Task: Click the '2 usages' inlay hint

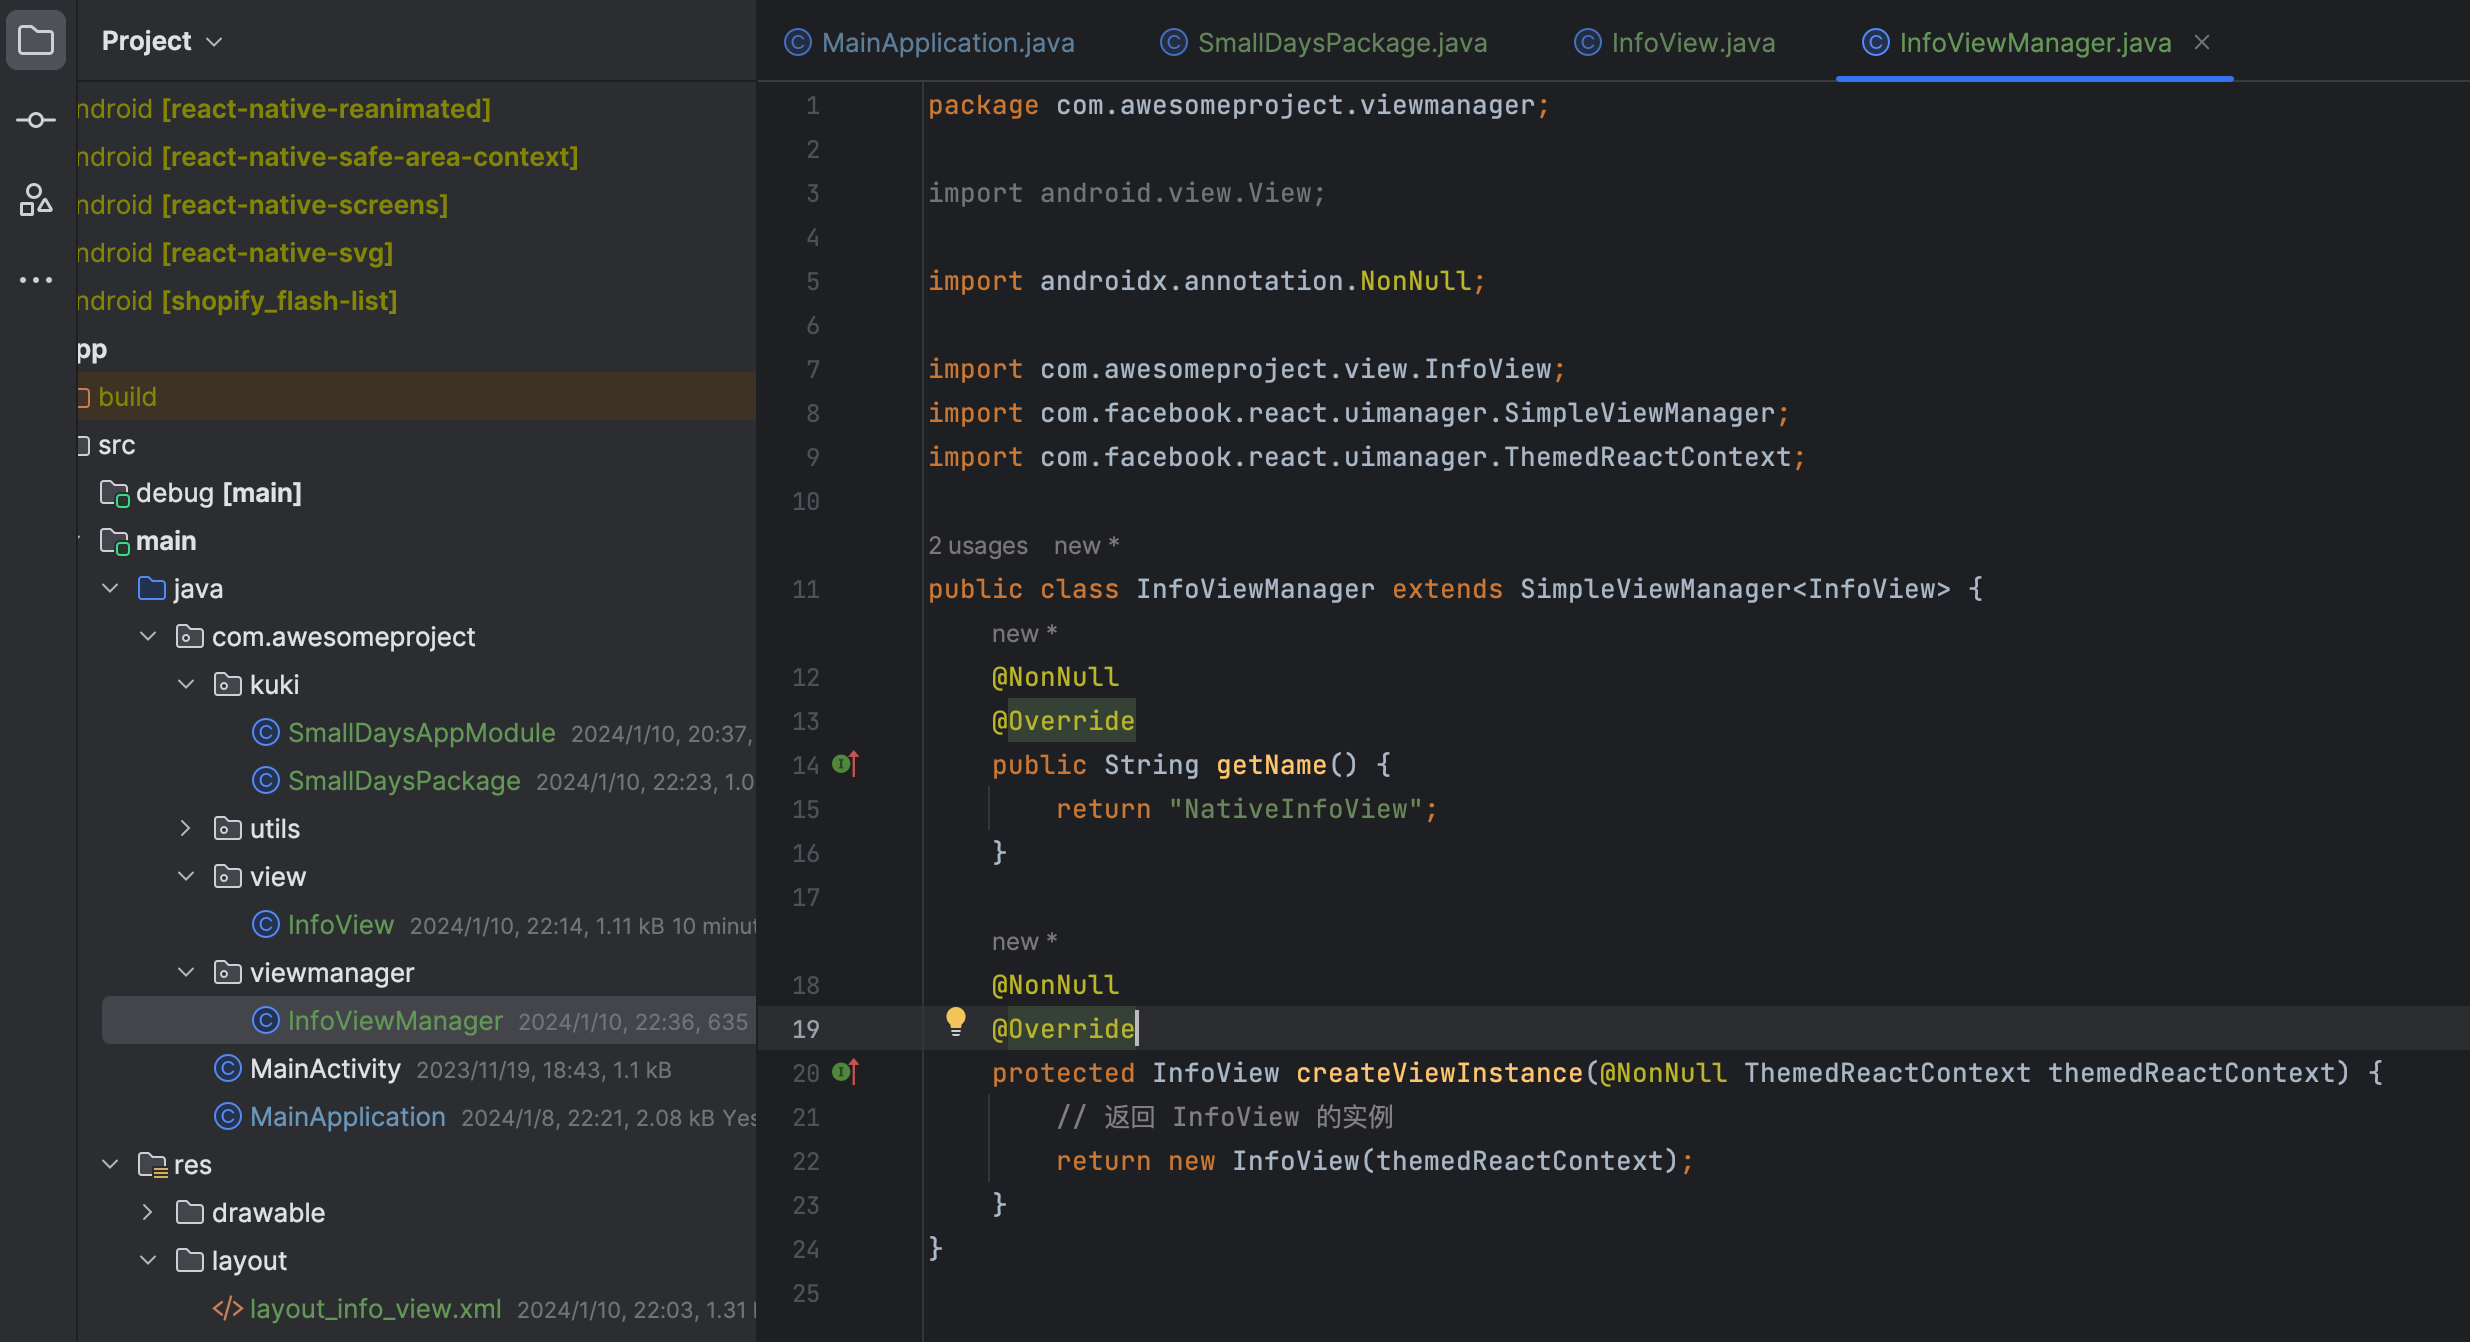Action: coord(977,545)
